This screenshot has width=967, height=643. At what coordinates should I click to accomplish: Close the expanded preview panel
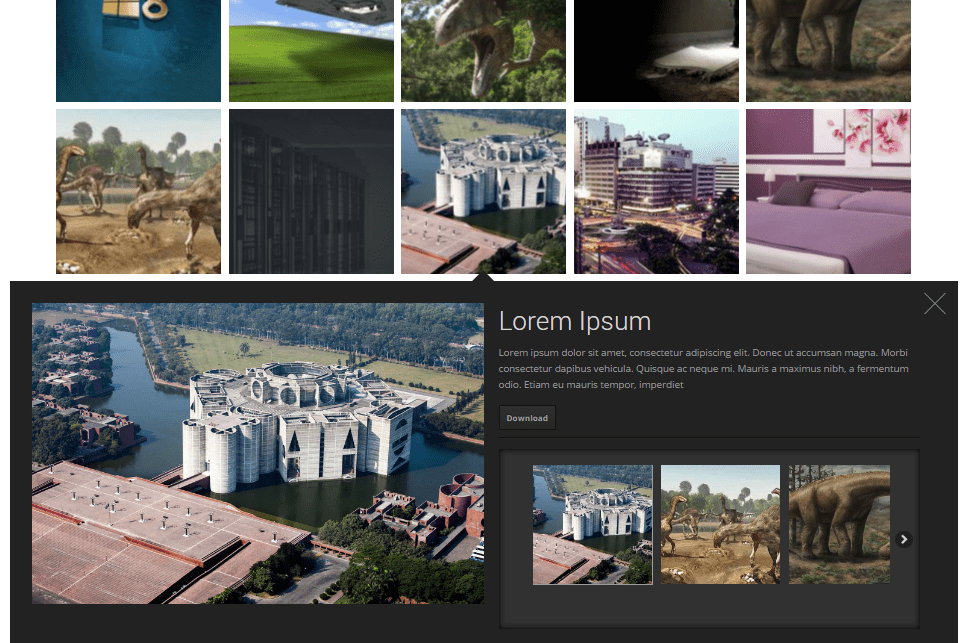click(x=934, y=303)
